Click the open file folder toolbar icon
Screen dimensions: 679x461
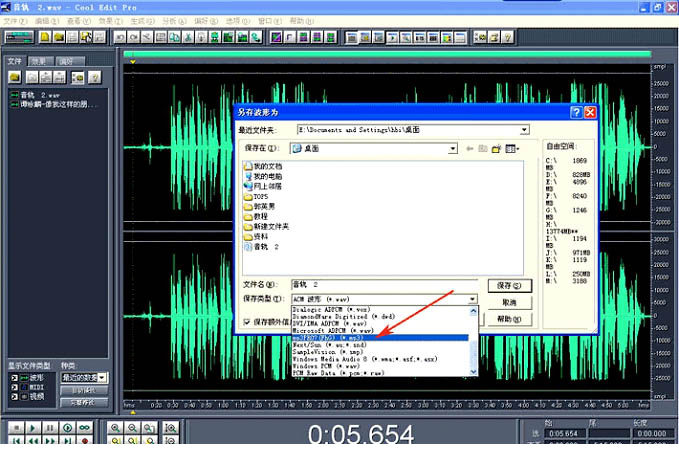(59, 38)
